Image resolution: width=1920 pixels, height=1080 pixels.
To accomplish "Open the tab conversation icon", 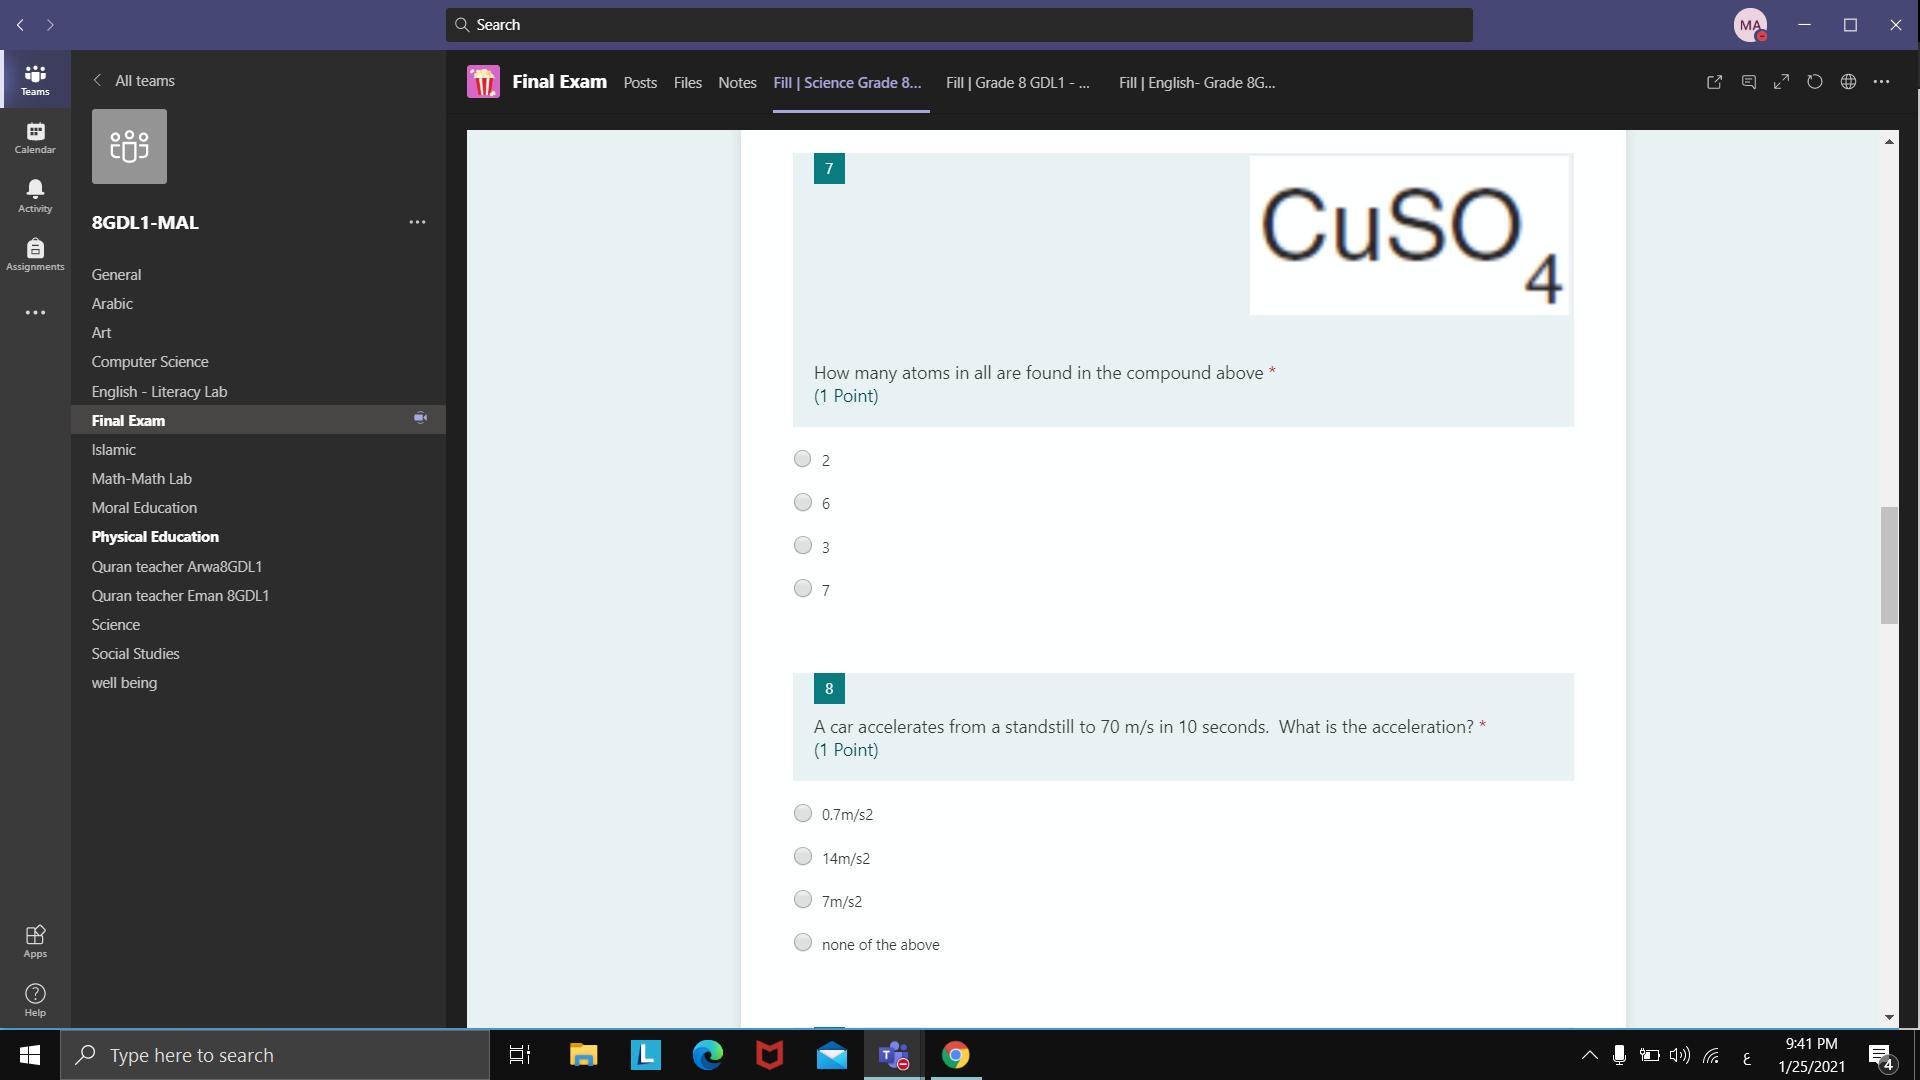I will point(1748,82).
